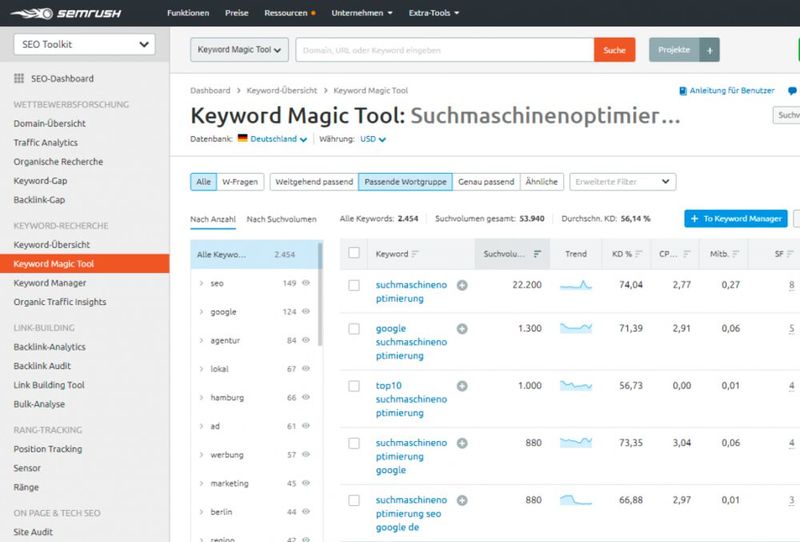
Task: Open Site Audit in sidebar
Action: [33, 532]
